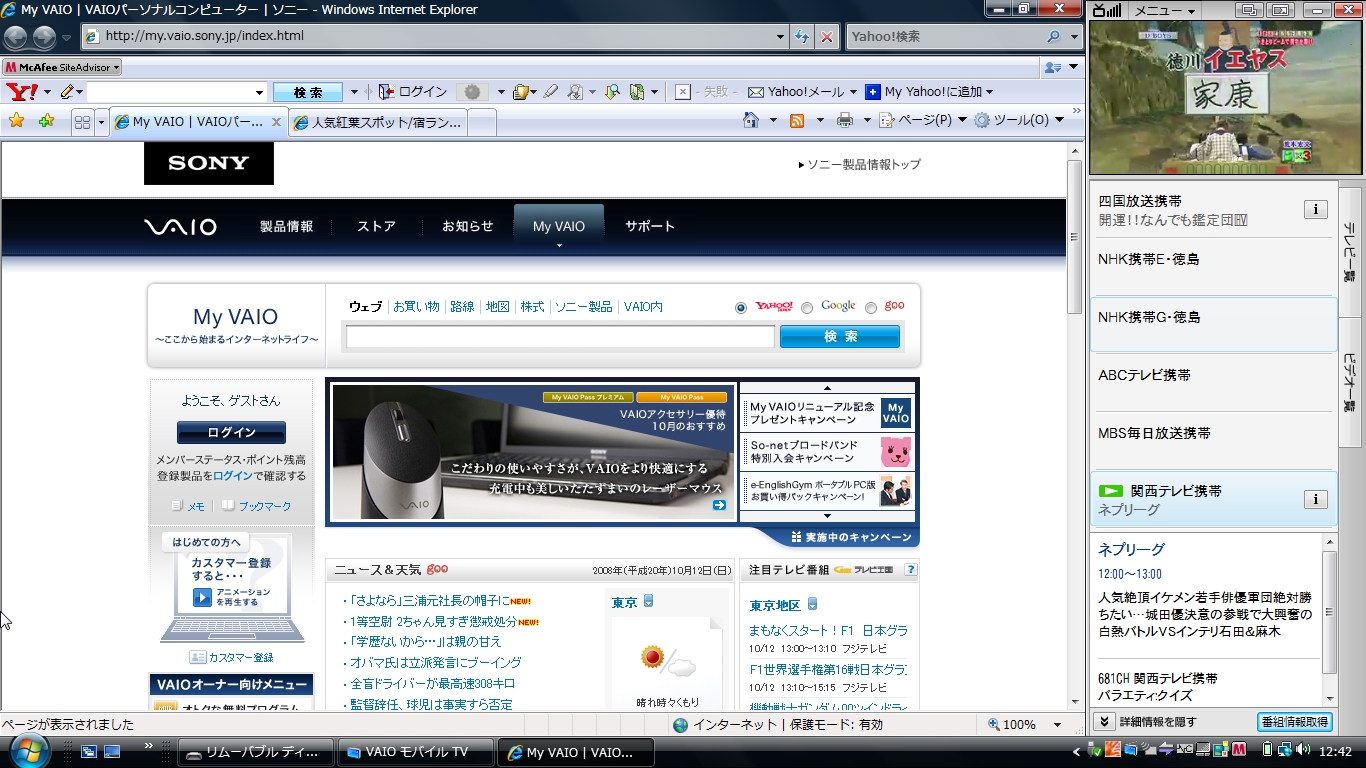
Task: Click the TV window full-screen icon
Action: coord(1280,10)
